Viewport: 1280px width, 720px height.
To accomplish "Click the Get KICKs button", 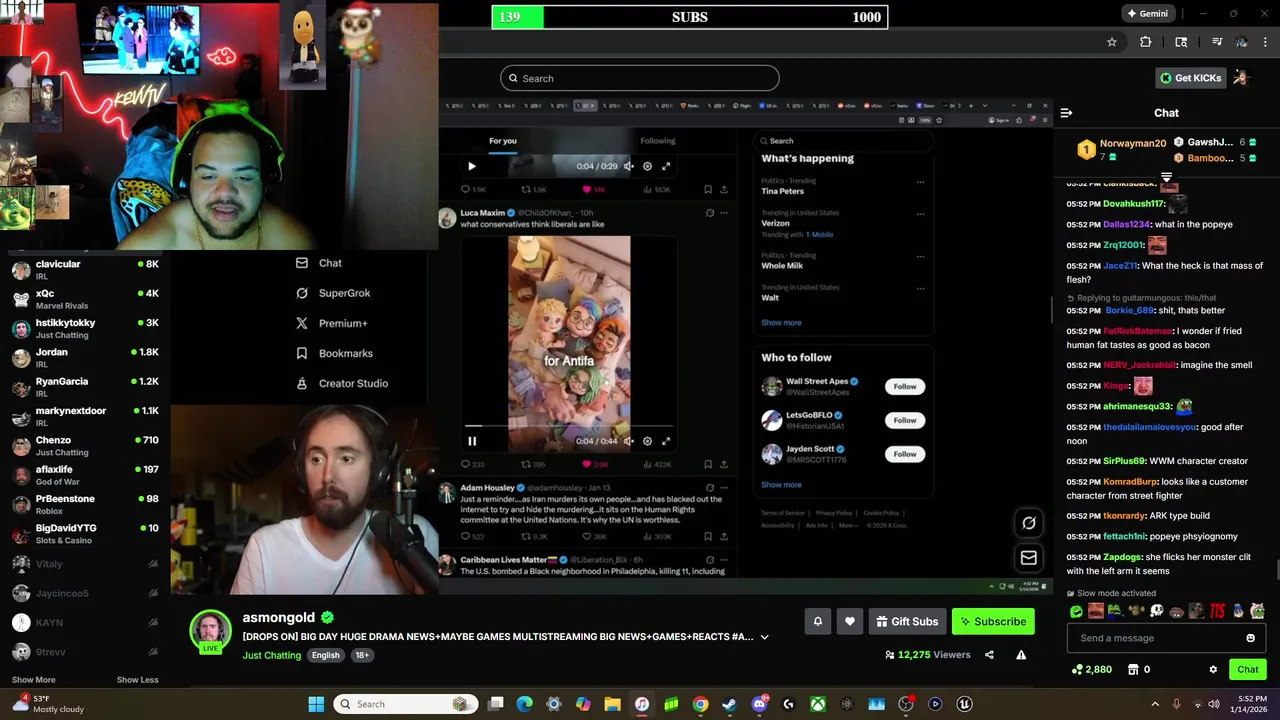I will tap(1191, 78).
